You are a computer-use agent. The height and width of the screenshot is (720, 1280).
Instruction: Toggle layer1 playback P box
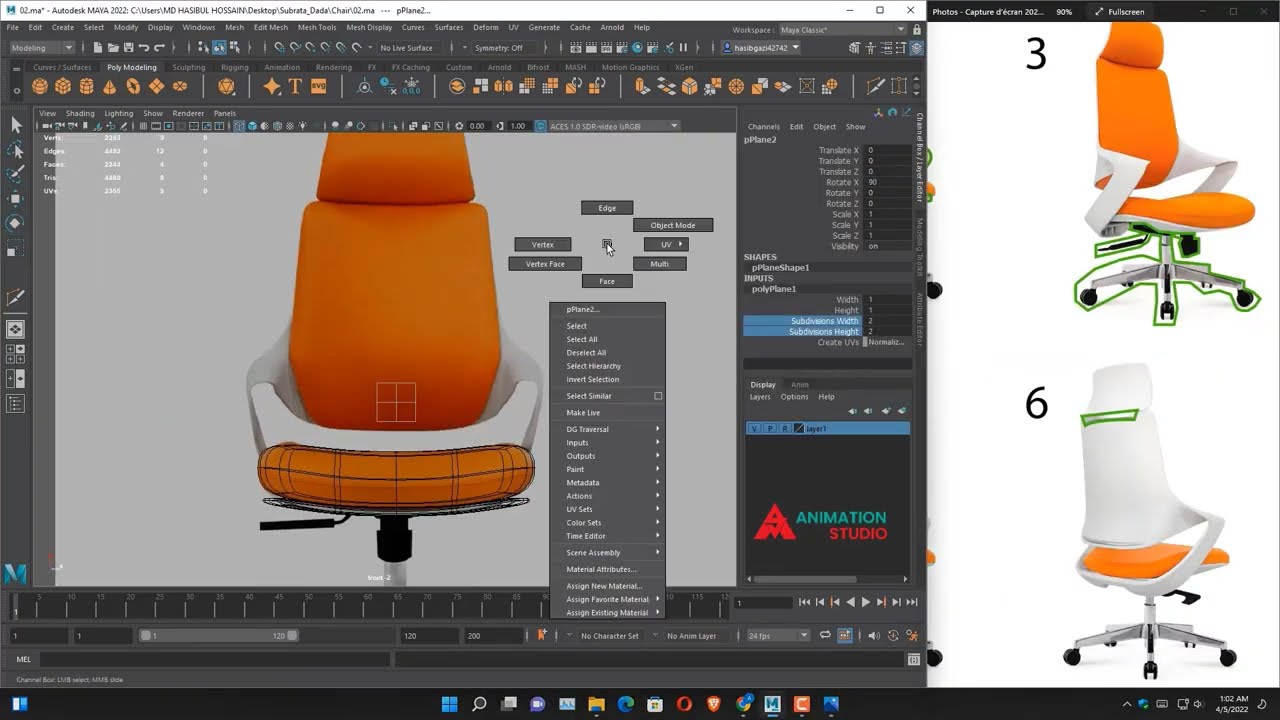pos(770,428)
